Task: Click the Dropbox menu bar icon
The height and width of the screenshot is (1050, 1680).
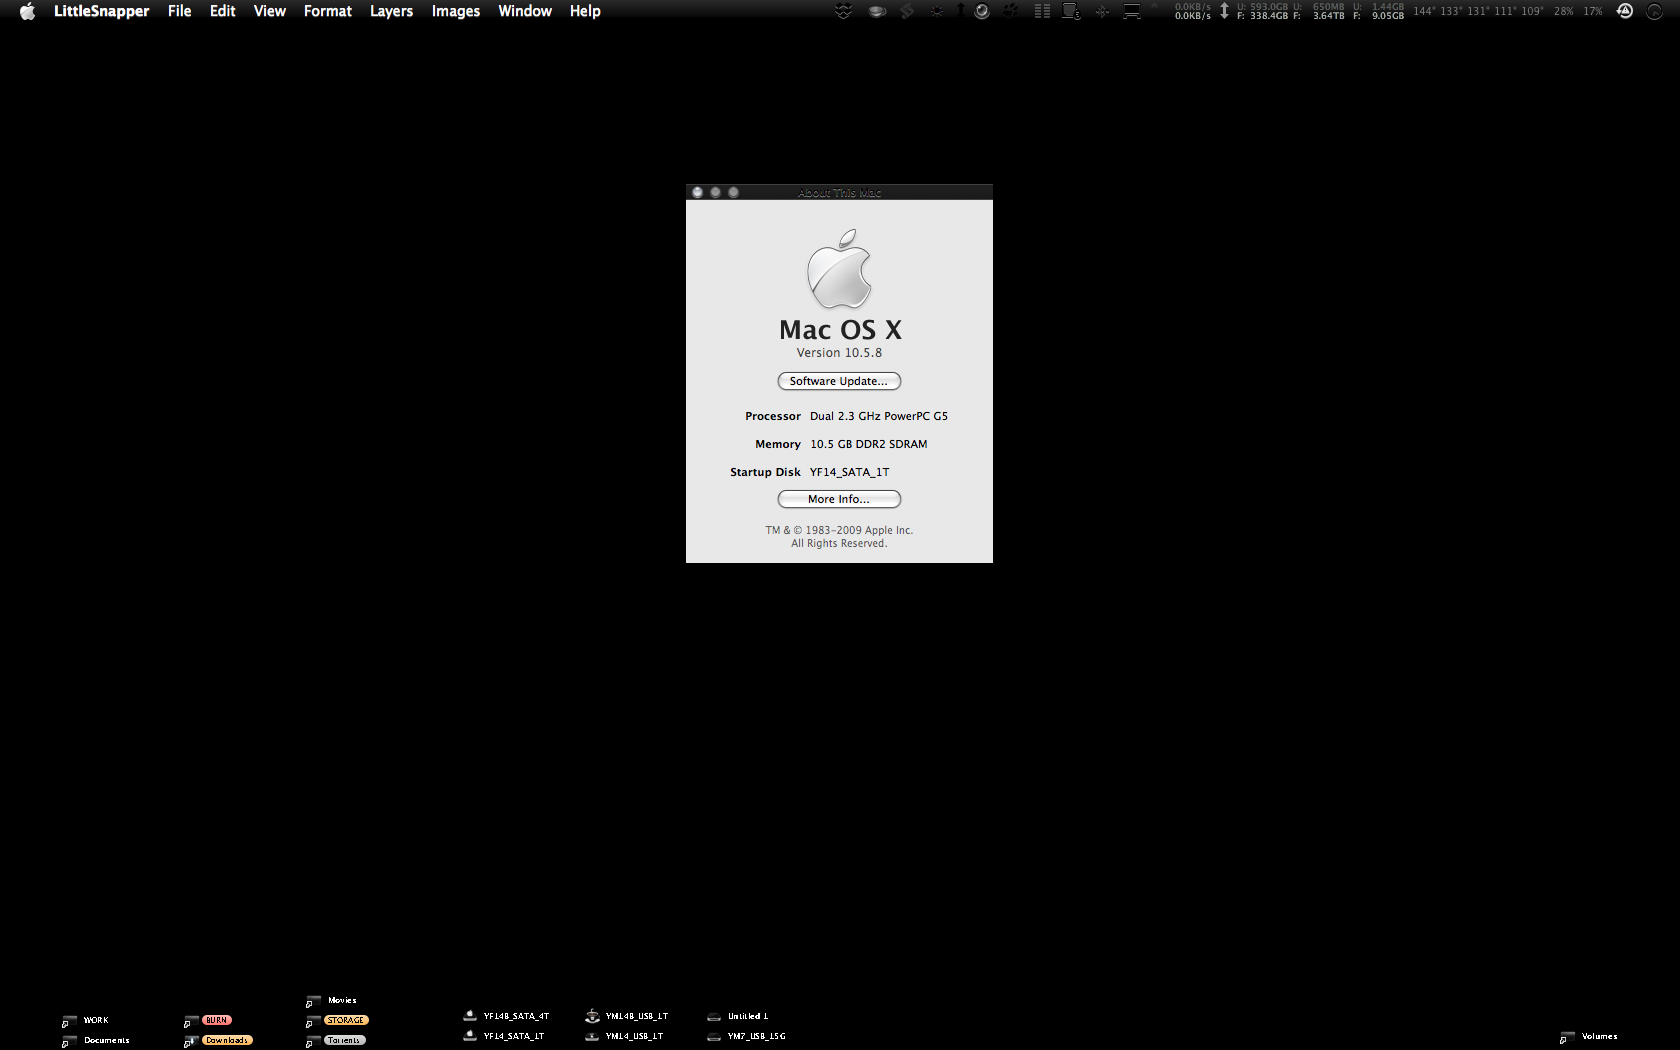Action: pos(844,11)
